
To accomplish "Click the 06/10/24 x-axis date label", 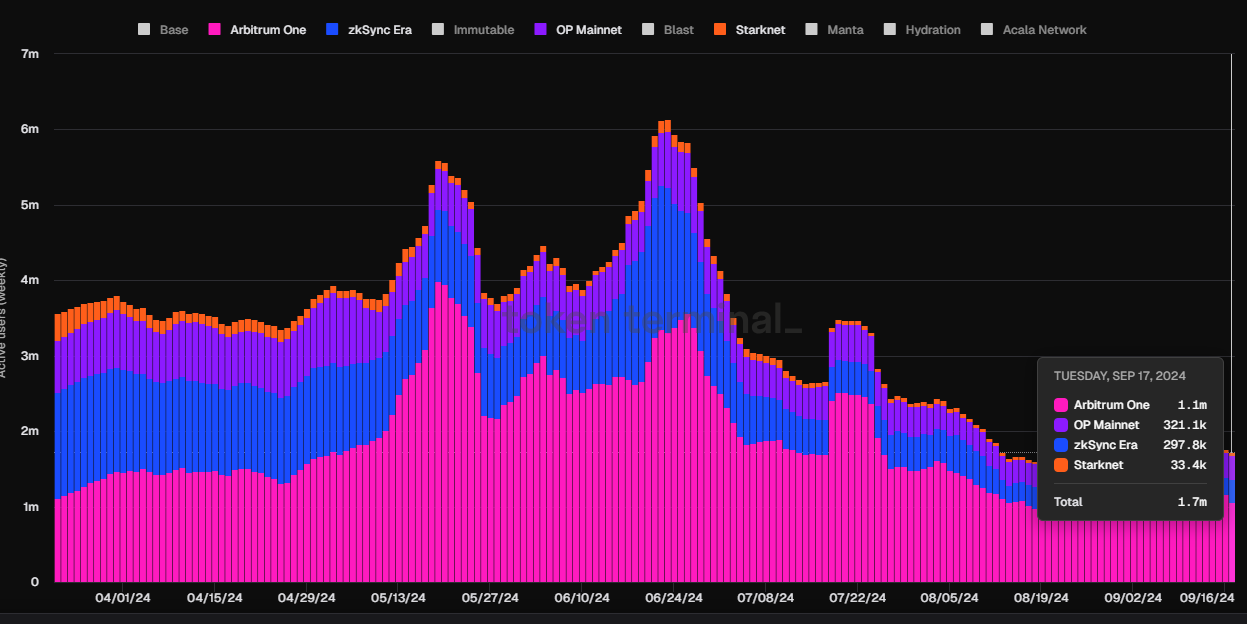I will [582, 598].
